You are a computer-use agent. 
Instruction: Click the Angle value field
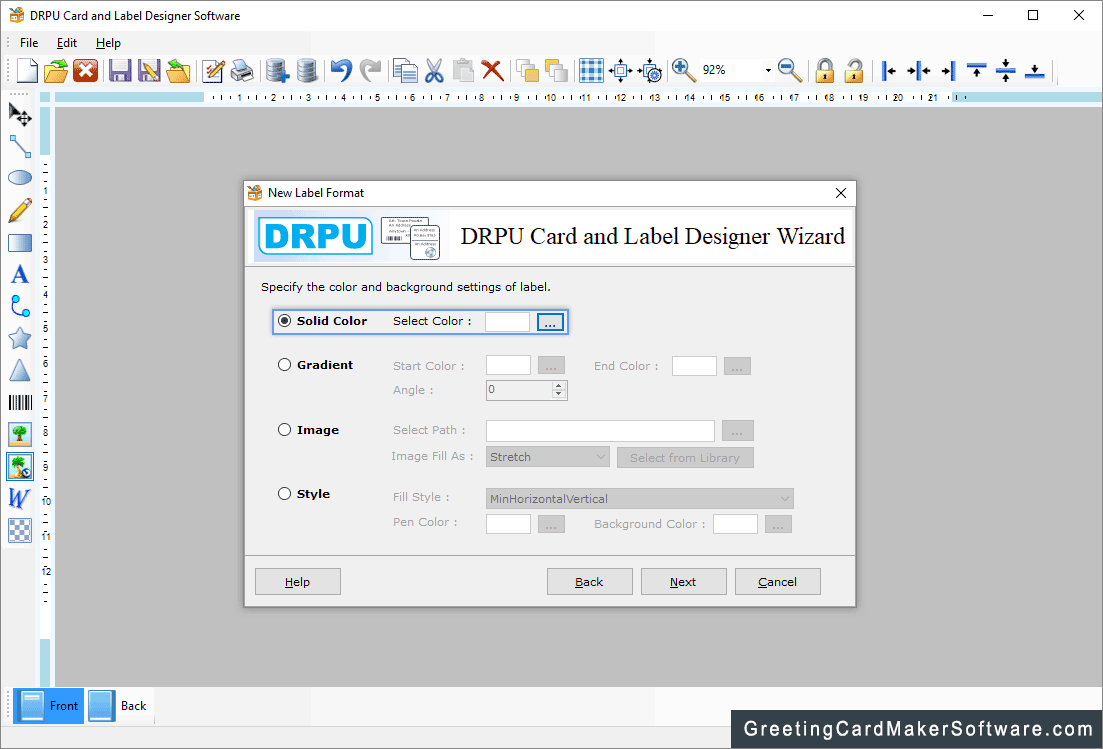(521, 390)
